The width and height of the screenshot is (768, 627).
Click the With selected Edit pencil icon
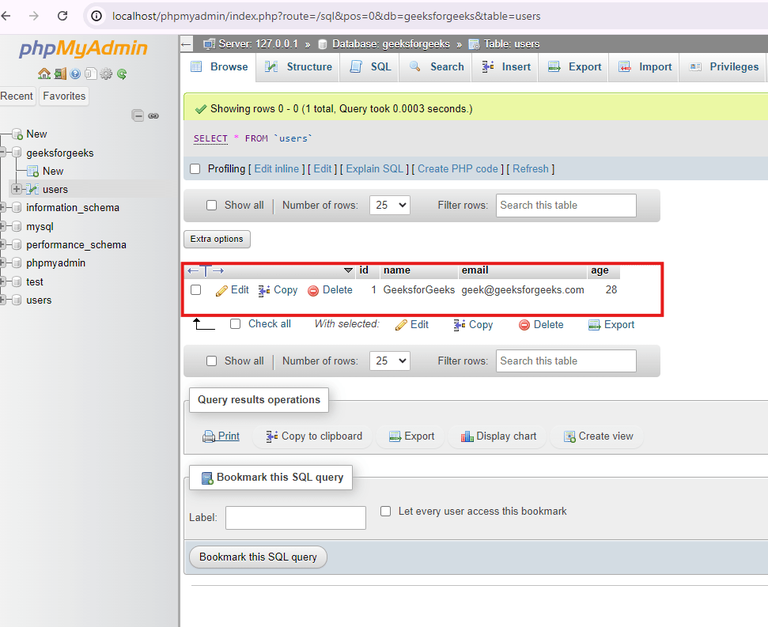[x=401, y=325]
